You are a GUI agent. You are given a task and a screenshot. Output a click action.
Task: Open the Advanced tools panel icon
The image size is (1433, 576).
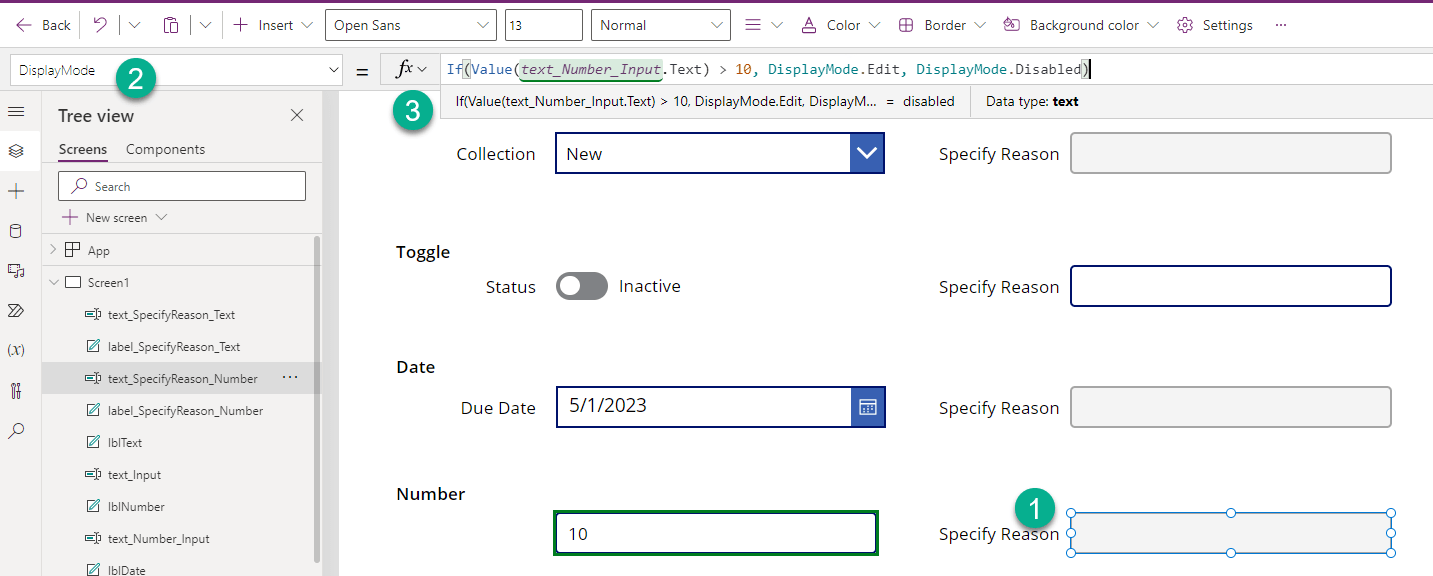coord(16,391)
